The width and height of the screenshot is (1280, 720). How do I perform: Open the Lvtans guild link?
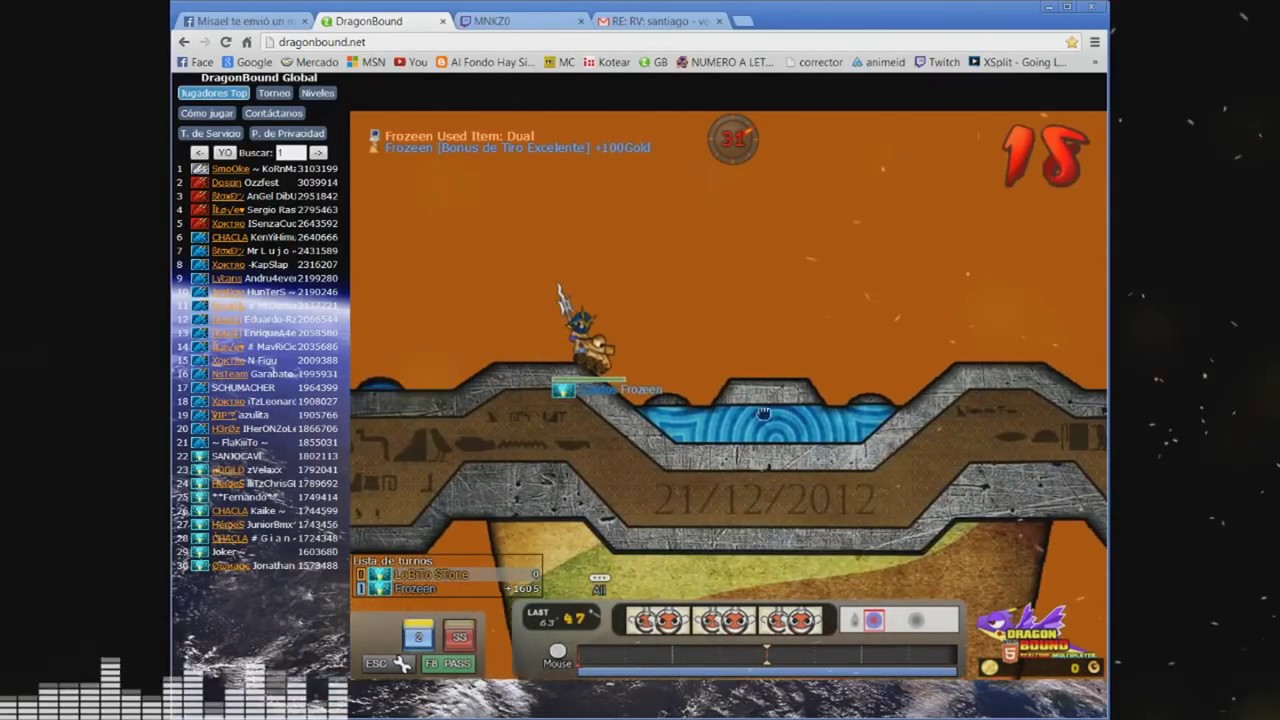point(226,278)
